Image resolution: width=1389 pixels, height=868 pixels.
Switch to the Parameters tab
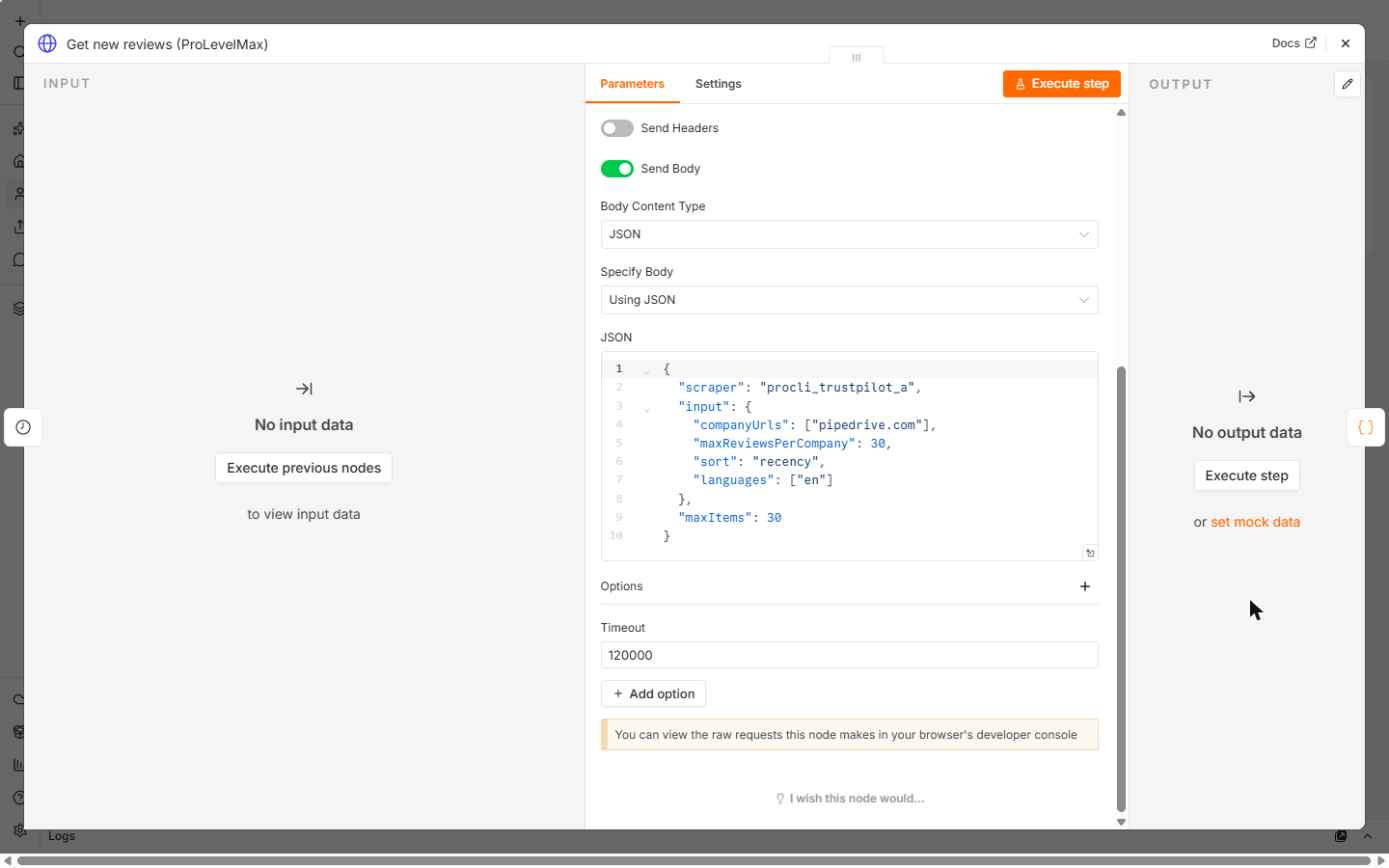pos(632,84)
